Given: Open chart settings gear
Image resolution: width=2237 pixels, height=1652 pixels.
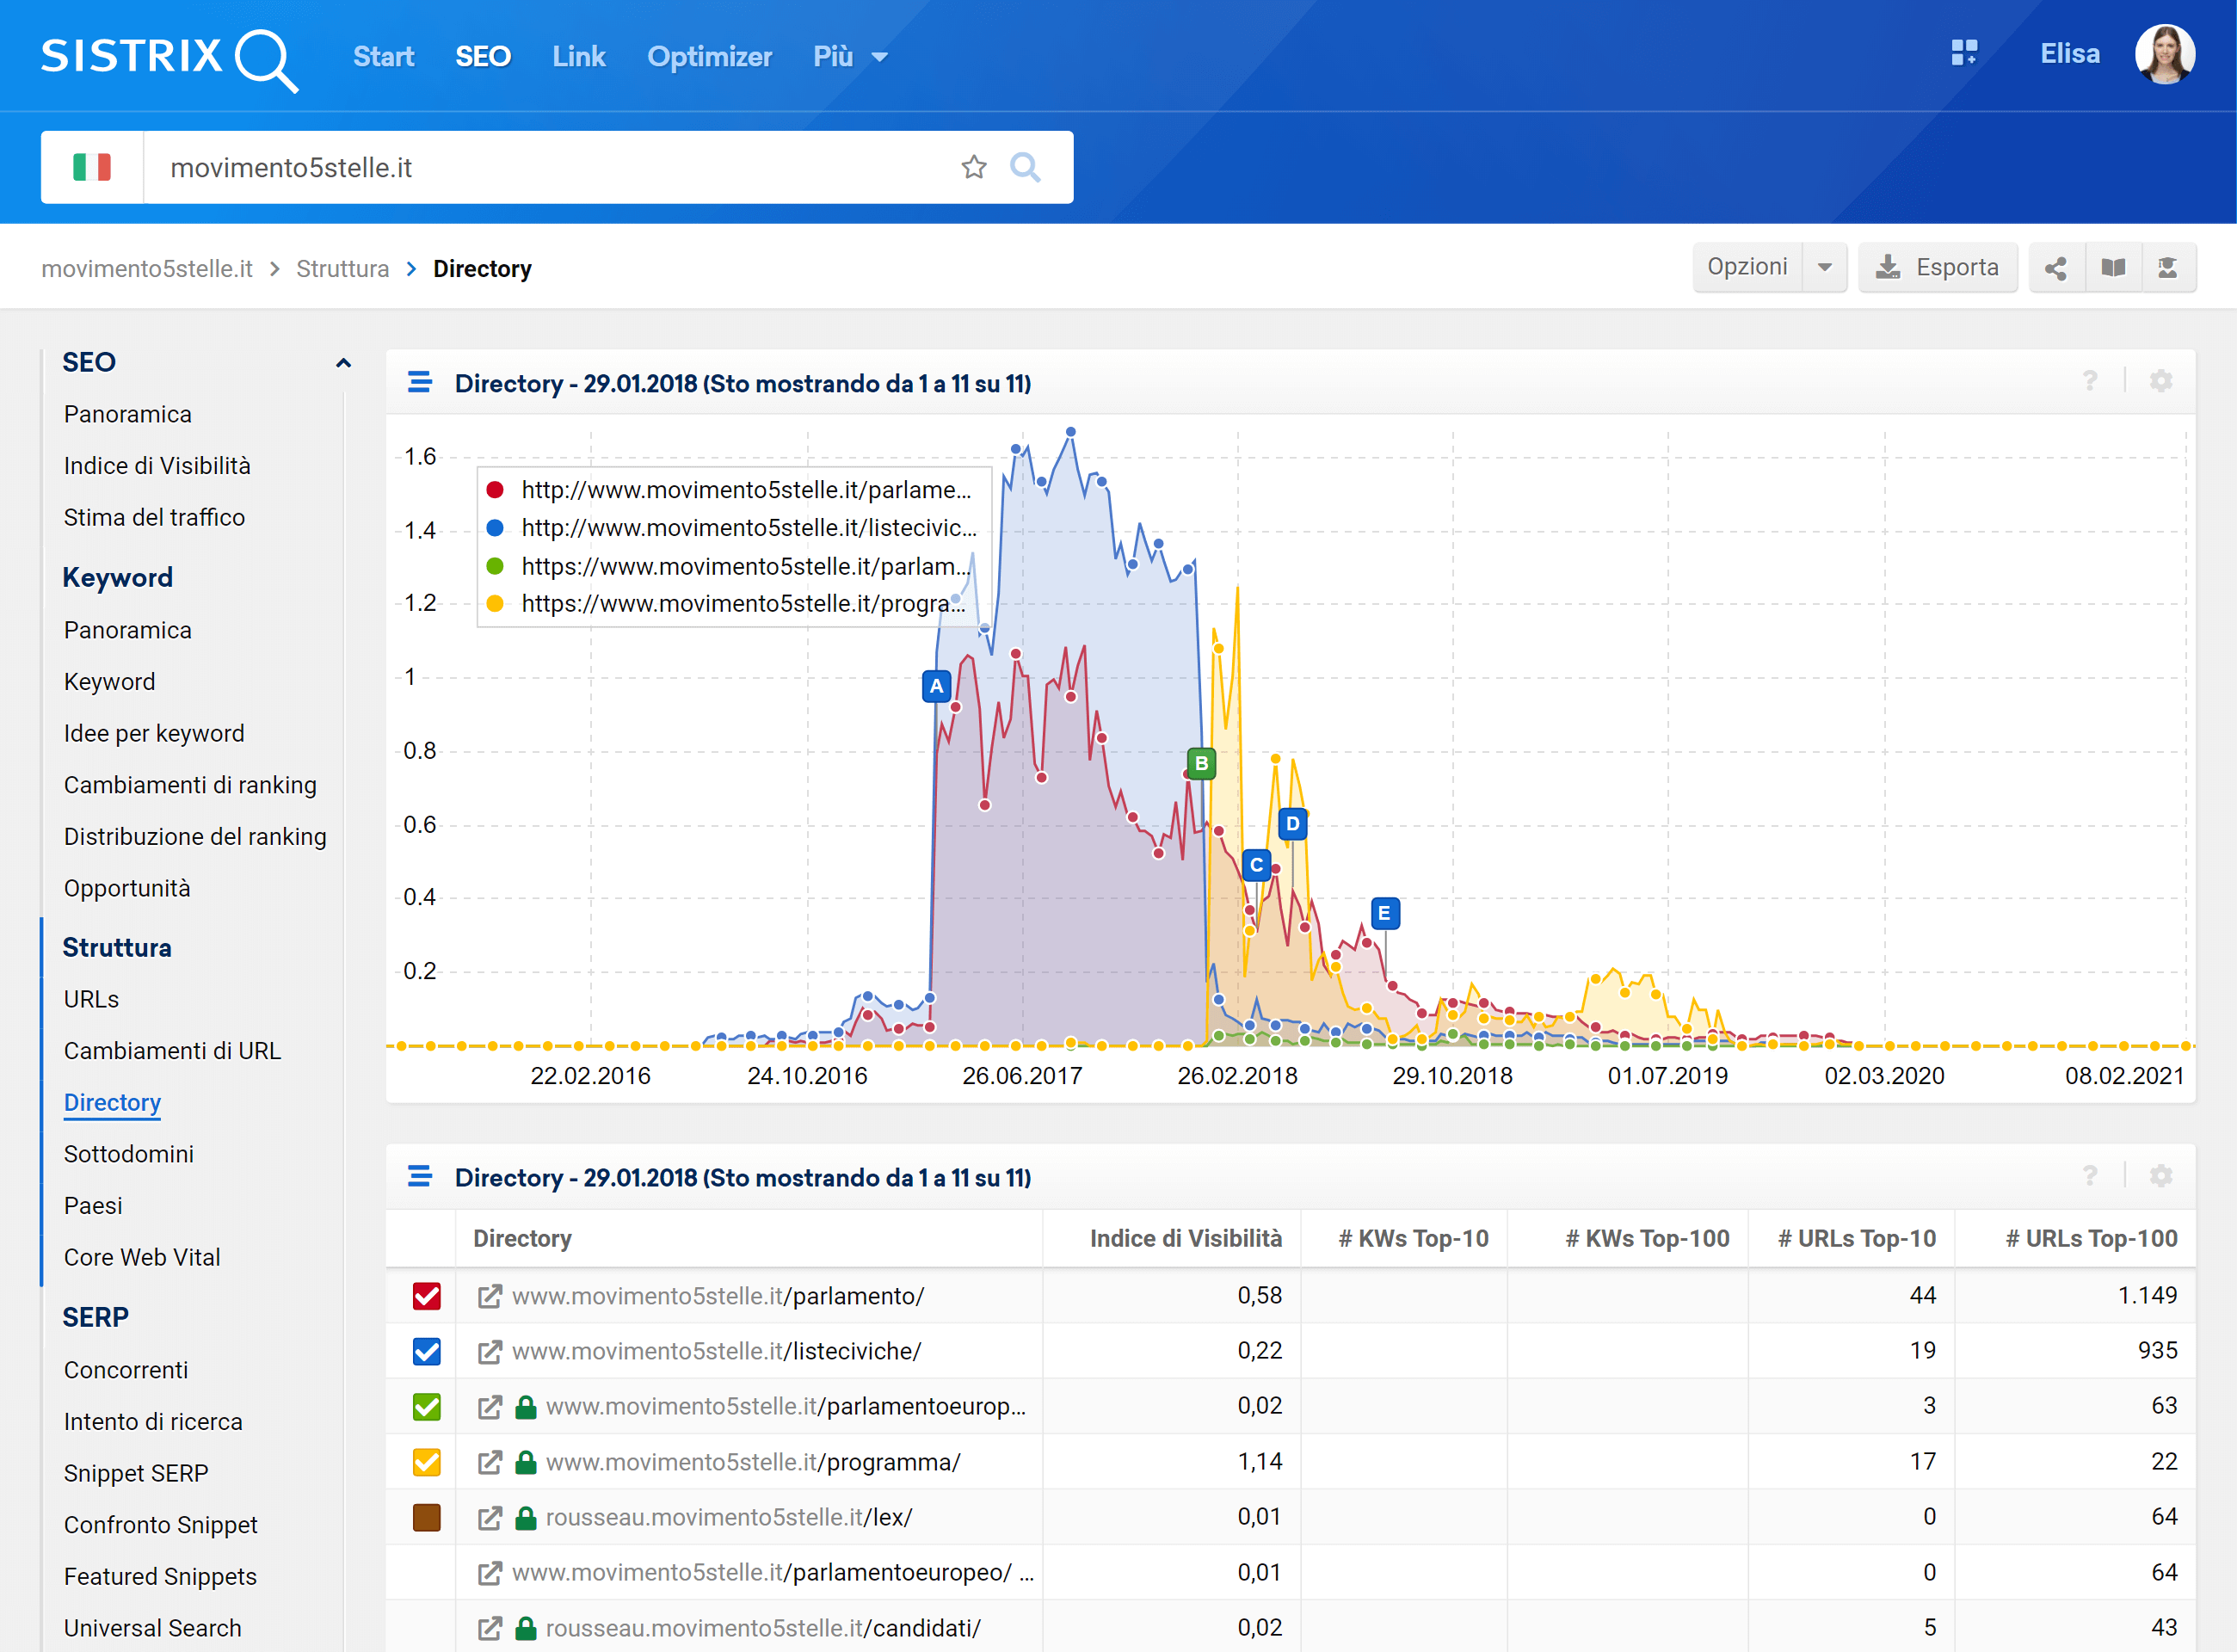Looking at the screenshot, I should (2161, 381).
